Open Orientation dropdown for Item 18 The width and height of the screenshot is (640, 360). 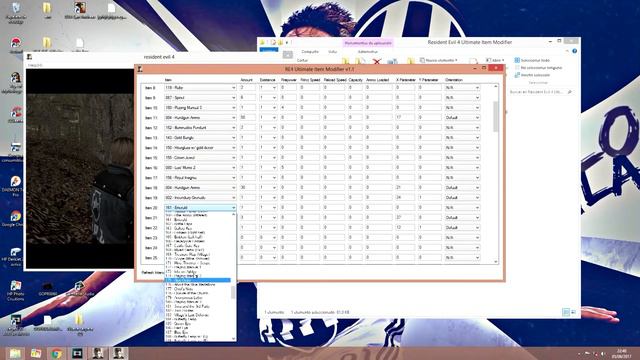tap(462, 188)
